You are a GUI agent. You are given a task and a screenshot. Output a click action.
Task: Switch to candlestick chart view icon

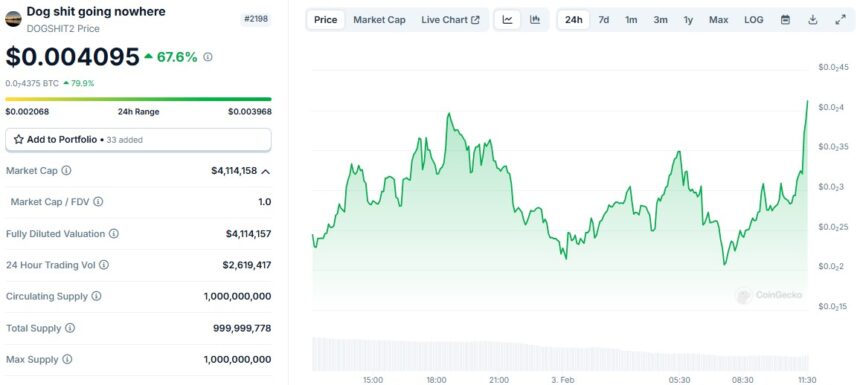535,20
